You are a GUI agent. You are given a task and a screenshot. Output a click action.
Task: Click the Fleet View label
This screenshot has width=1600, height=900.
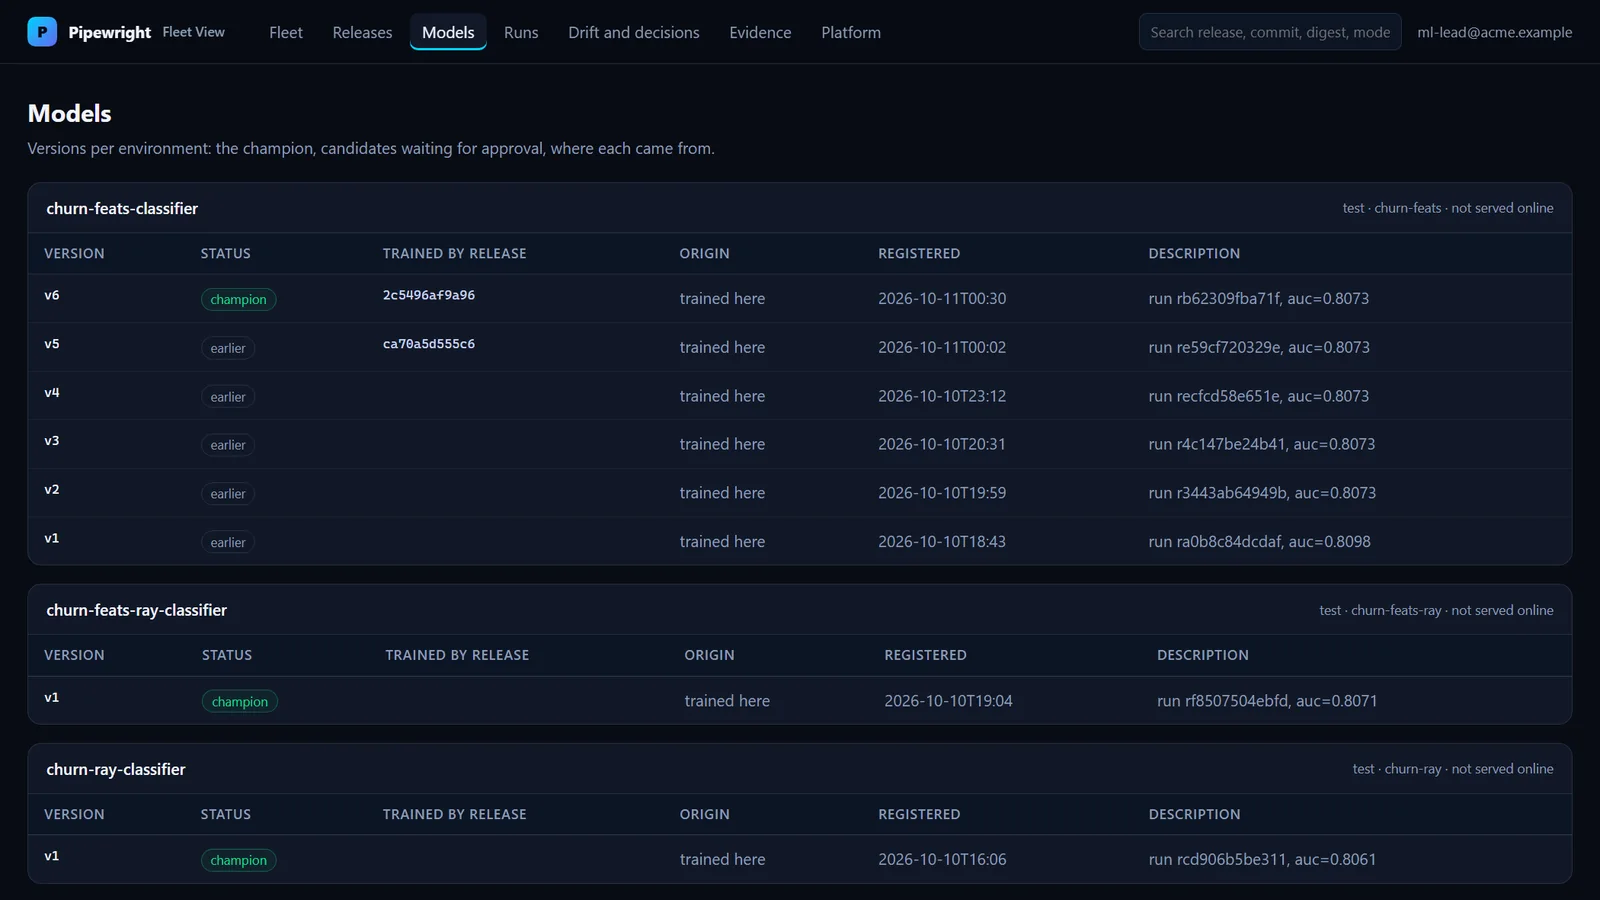(194, 32)
